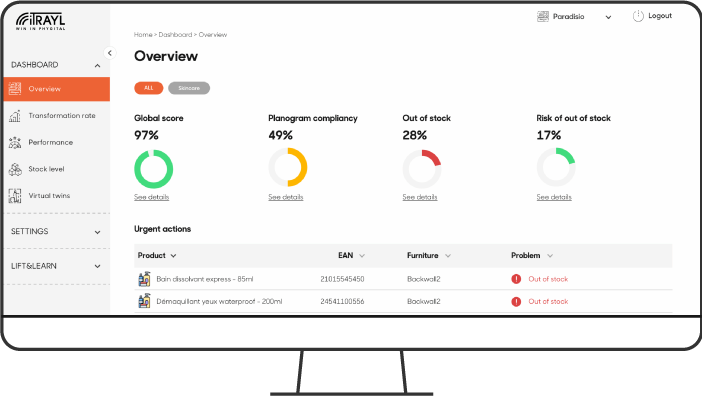Sort by the Furniture column chevron
The width and height of the screenshot is (702, 396).
(448, 255)
